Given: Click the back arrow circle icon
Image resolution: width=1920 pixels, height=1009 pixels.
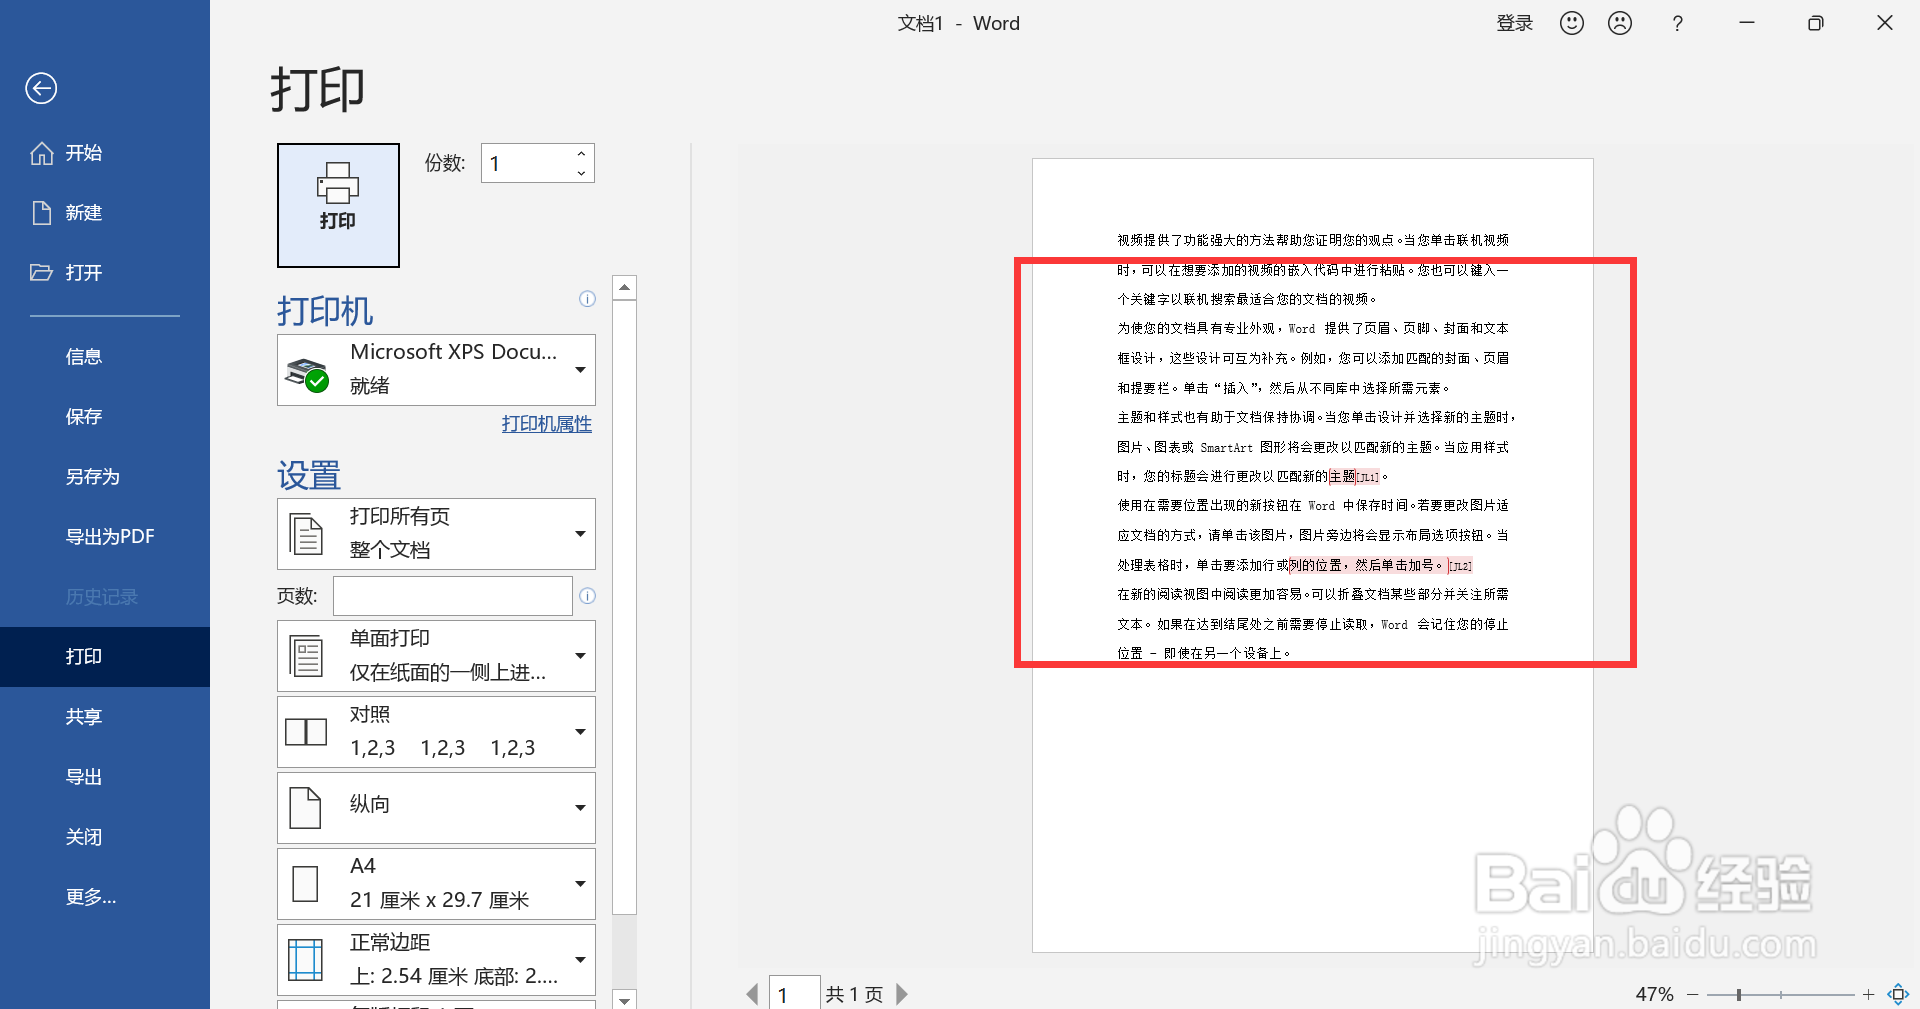Looking at the screenshot, I should point(41,88).
